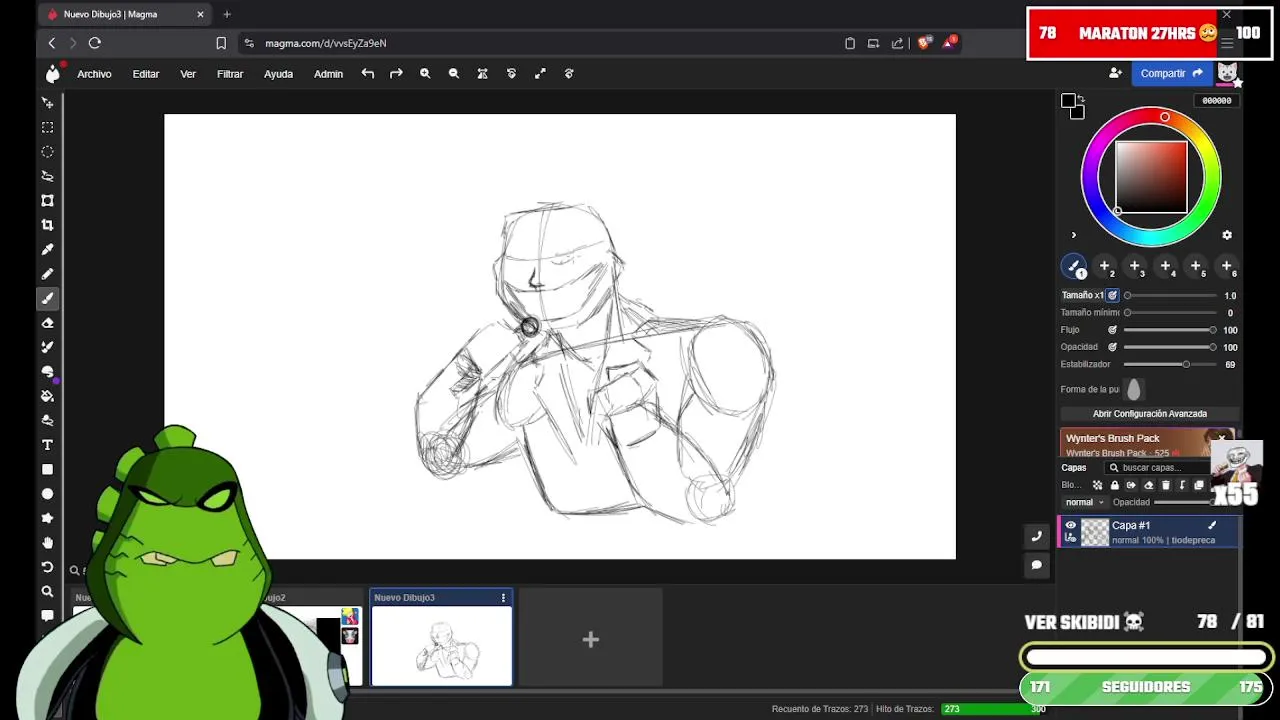Viewport: 1280px width, 720px height.
Task: Open color wheel settings gear
Action: (1227, 235)
